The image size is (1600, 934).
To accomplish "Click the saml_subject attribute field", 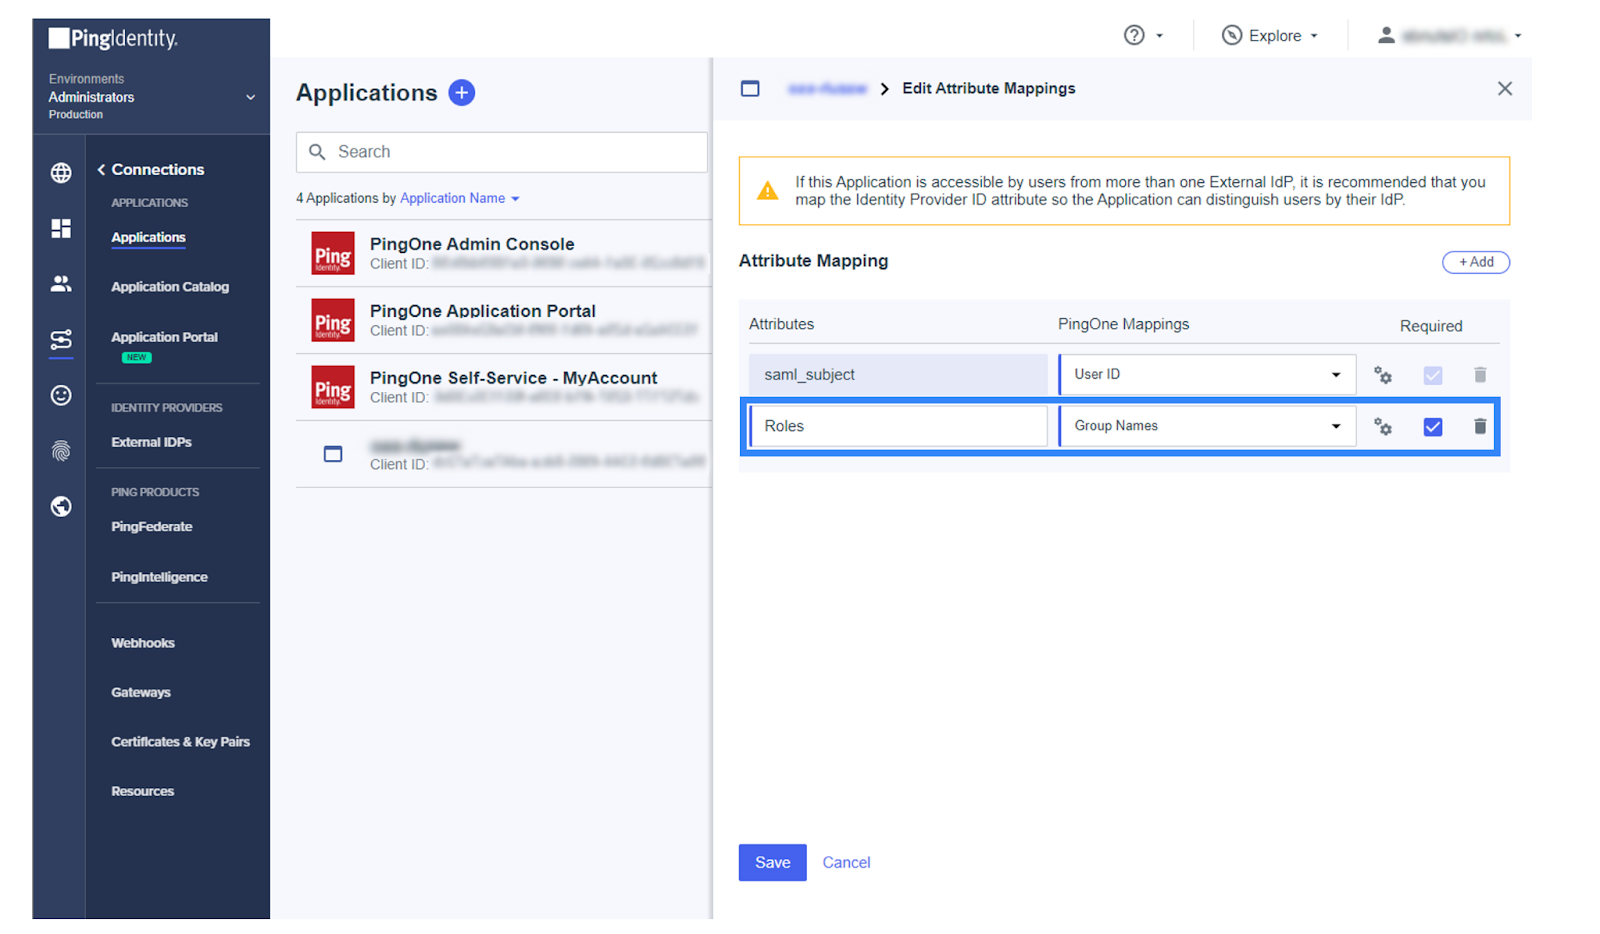I will coord(899,375).
